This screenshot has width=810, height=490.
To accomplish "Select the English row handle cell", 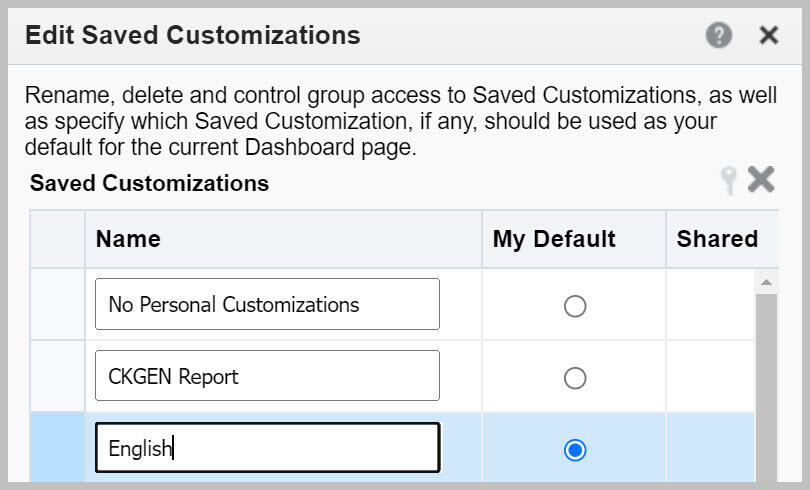I will coord(57,448).
